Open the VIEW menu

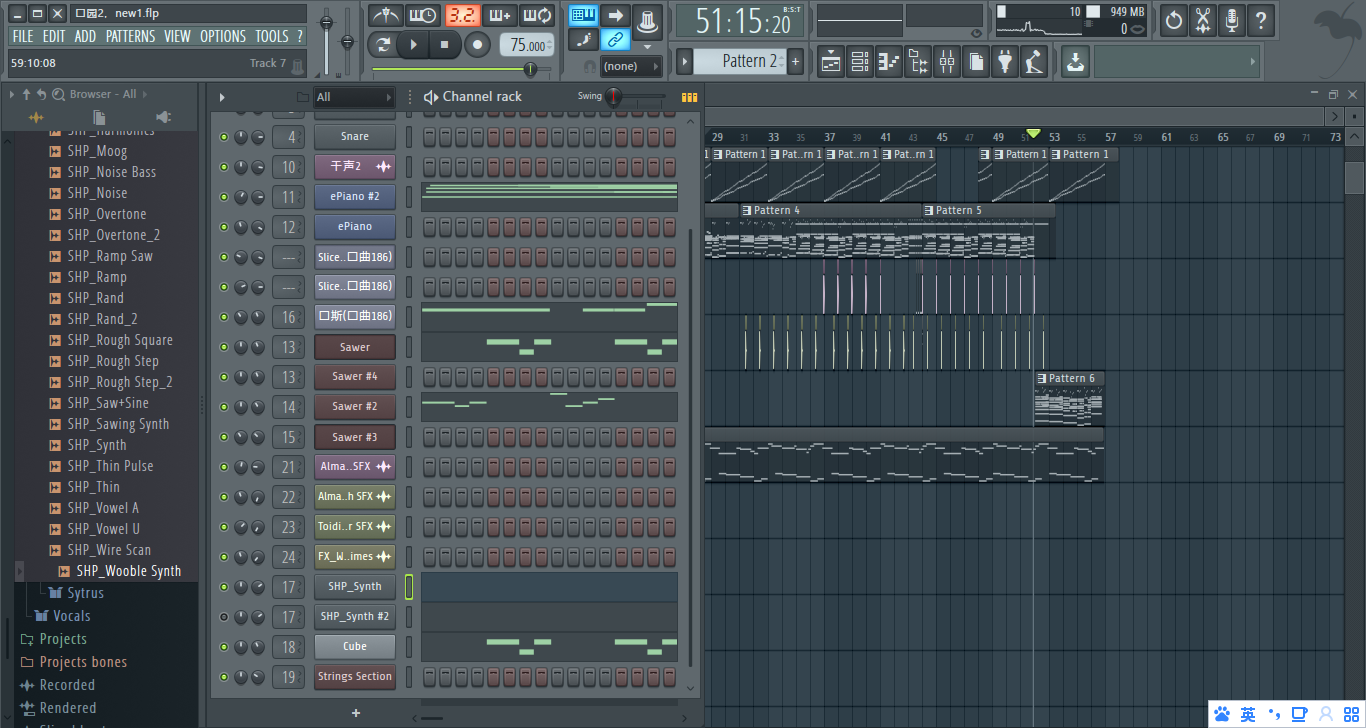pos(177,36)
